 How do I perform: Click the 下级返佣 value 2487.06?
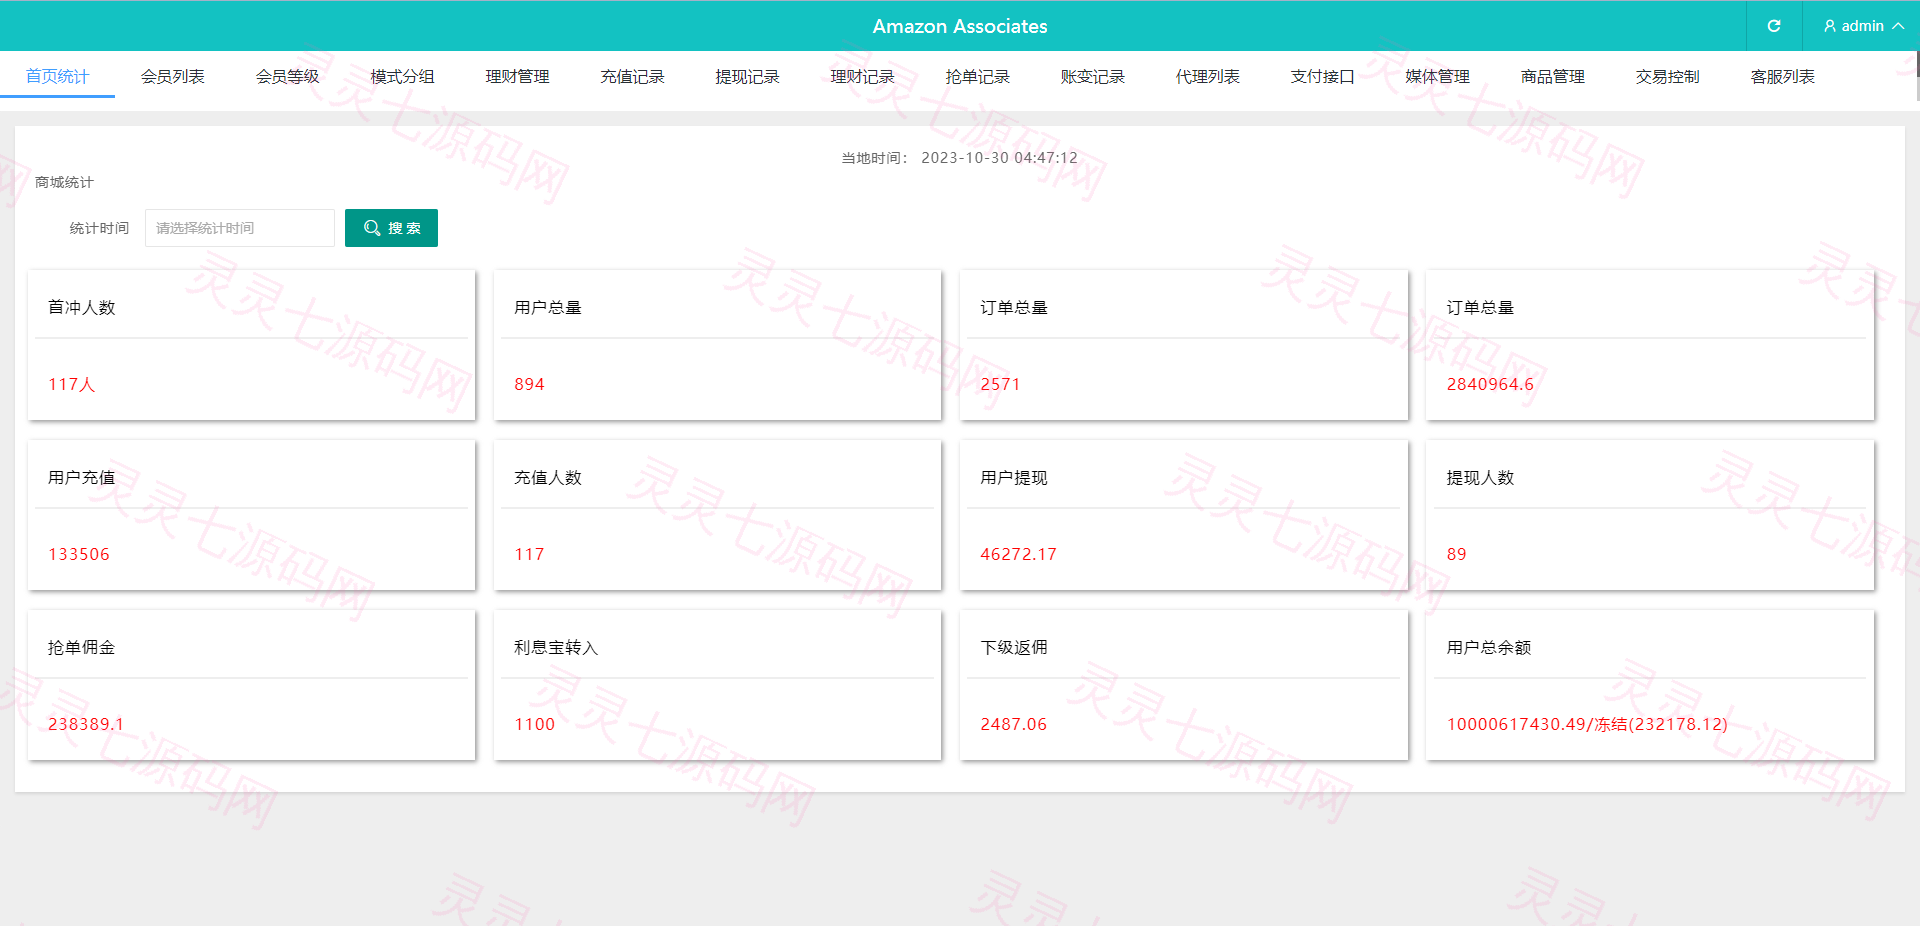(1013, 724)
